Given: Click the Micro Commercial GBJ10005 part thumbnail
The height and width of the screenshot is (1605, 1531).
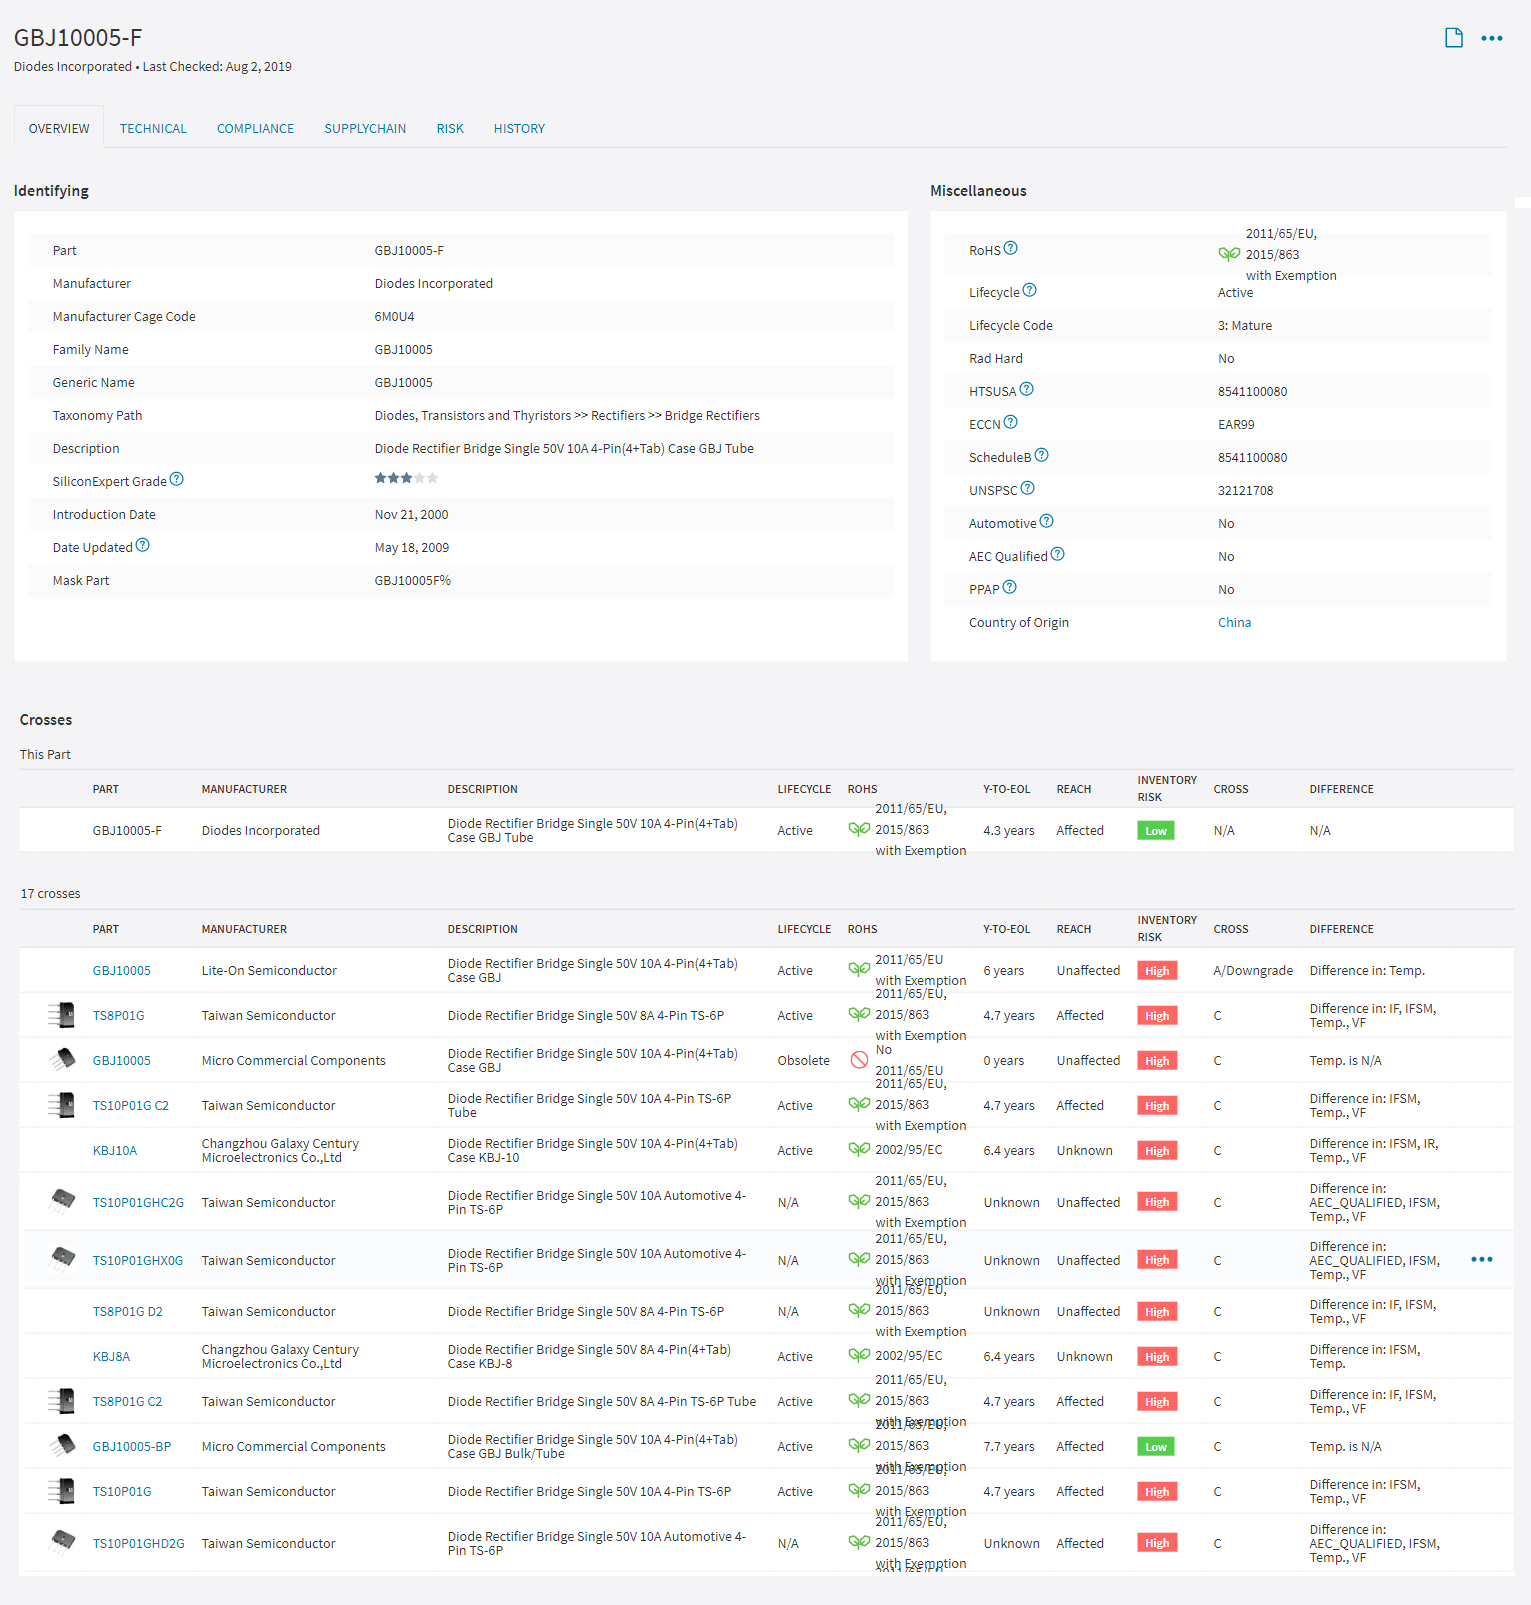Looking at the screenshot, I should [62, 1059].
